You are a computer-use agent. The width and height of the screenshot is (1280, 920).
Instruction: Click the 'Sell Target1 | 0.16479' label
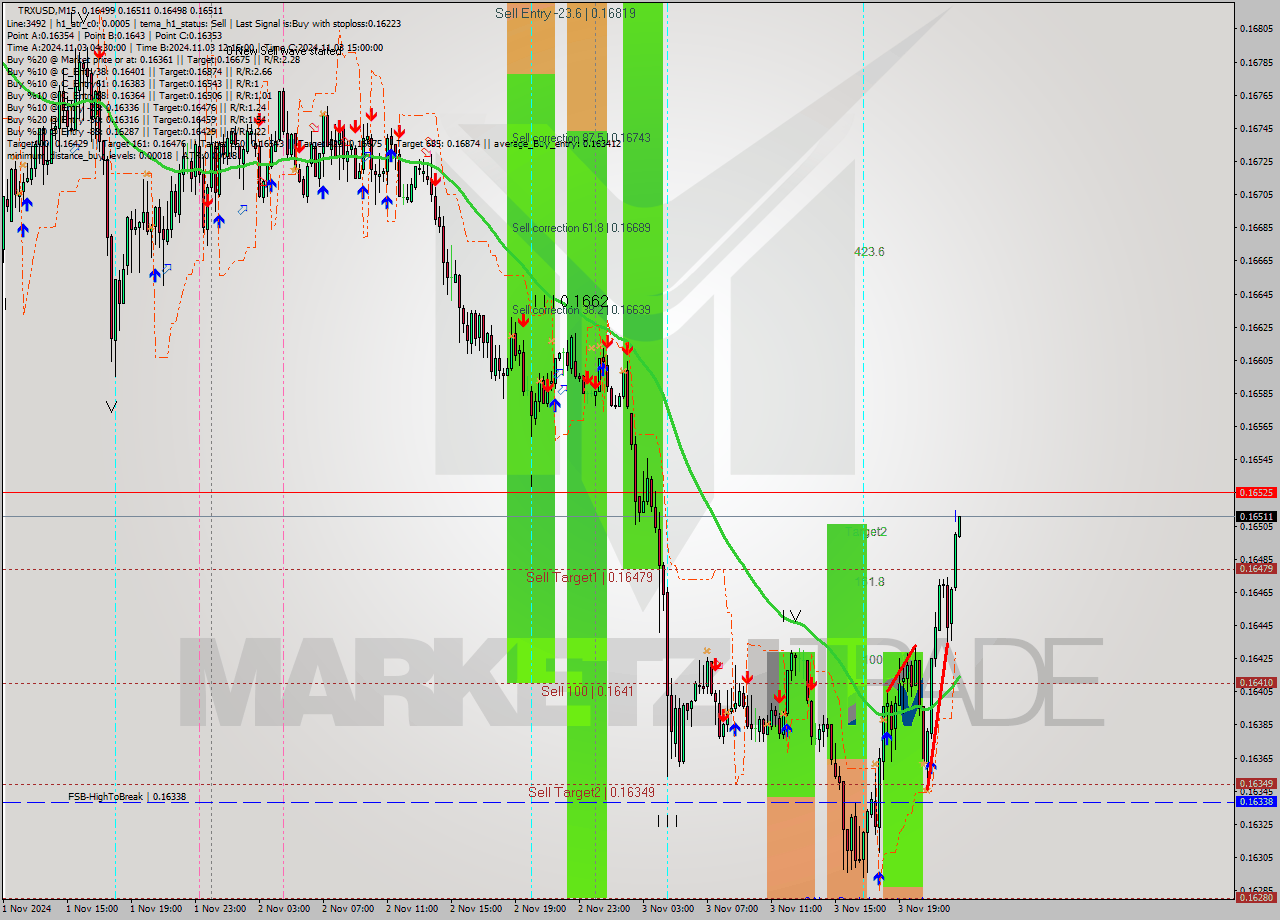click(589, 577)
